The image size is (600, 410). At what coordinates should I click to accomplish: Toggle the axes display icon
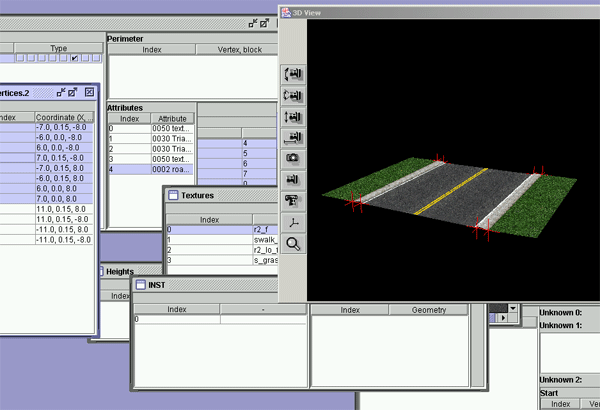(x=295, y=221)
